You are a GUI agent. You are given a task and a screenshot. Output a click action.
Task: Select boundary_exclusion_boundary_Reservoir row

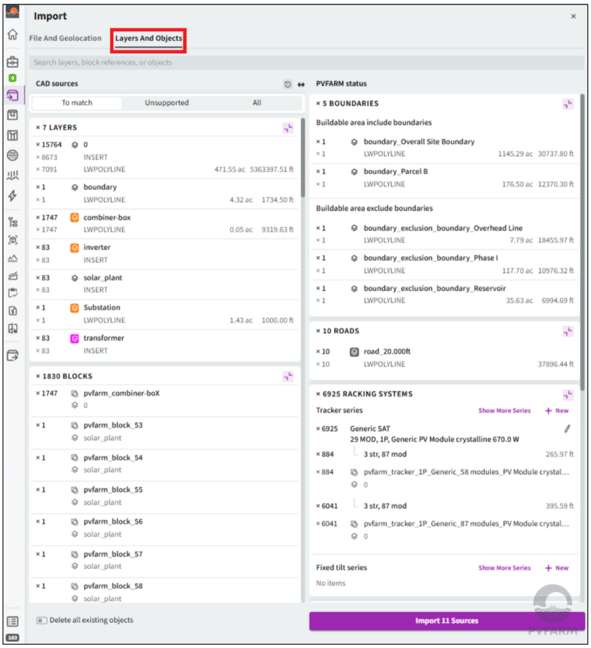point(445,295)
